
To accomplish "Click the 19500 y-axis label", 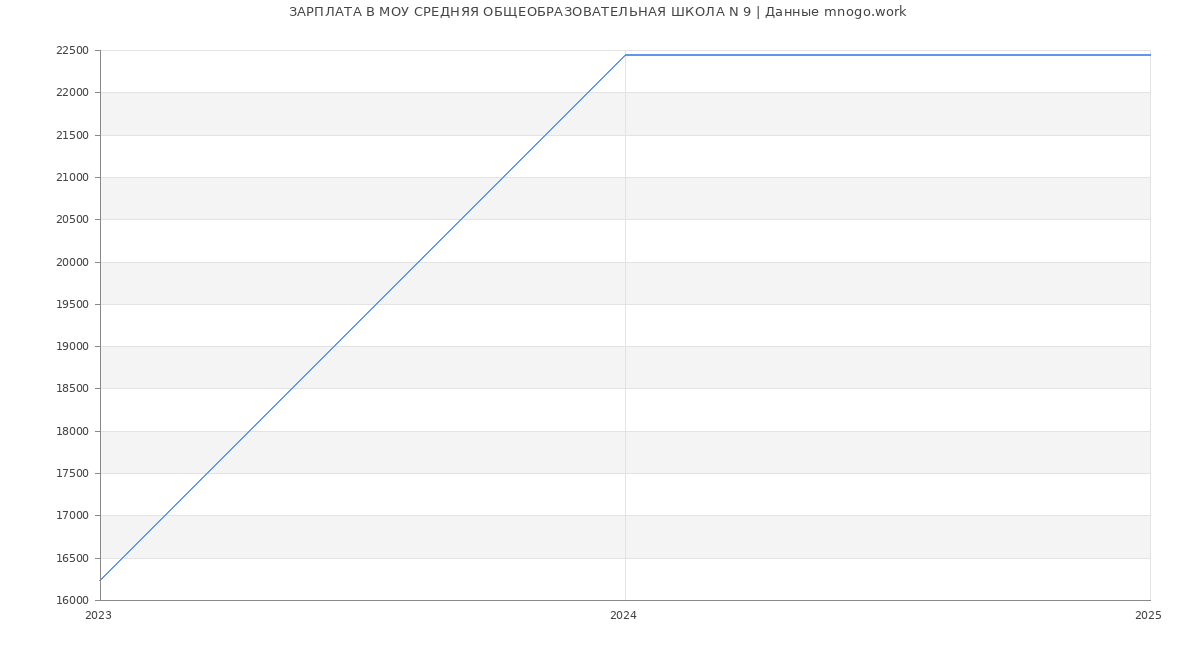I will coord(73,305).
